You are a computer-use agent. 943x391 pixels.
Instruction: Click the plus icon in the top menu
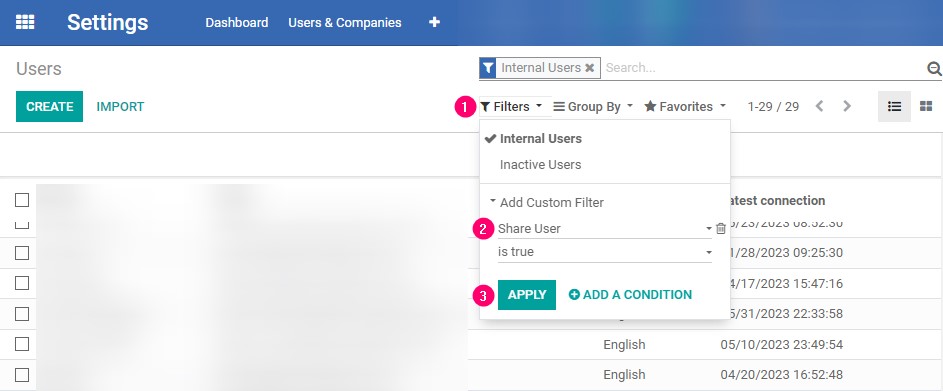click(434, 22)
